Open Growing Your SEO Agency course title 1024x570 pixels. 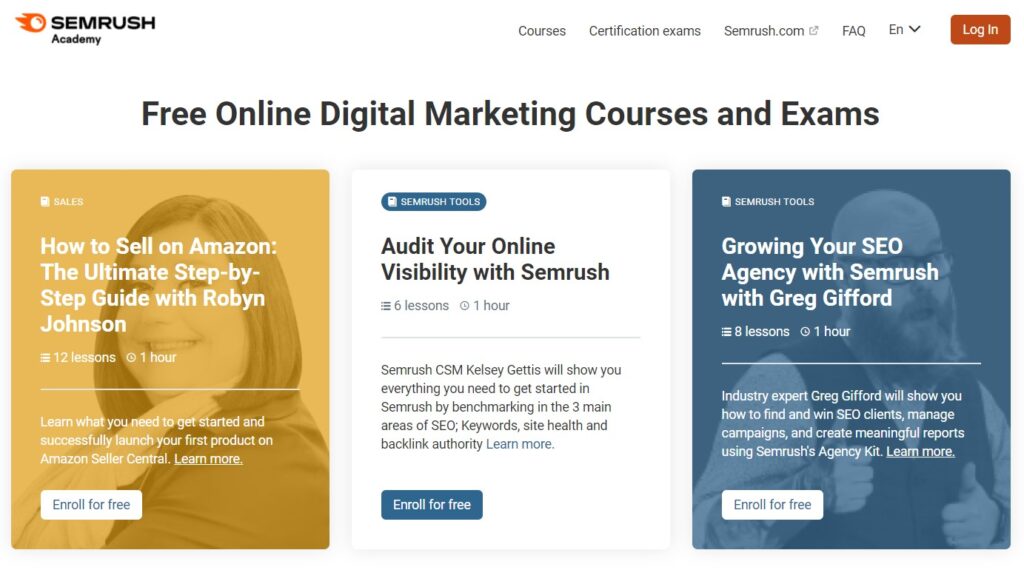tap(830, 272)
